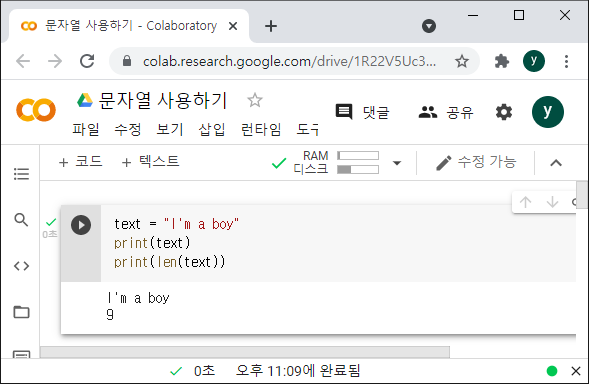Click the site lock icon in address bar
This screenshot has width=589, height=384.
127,61
